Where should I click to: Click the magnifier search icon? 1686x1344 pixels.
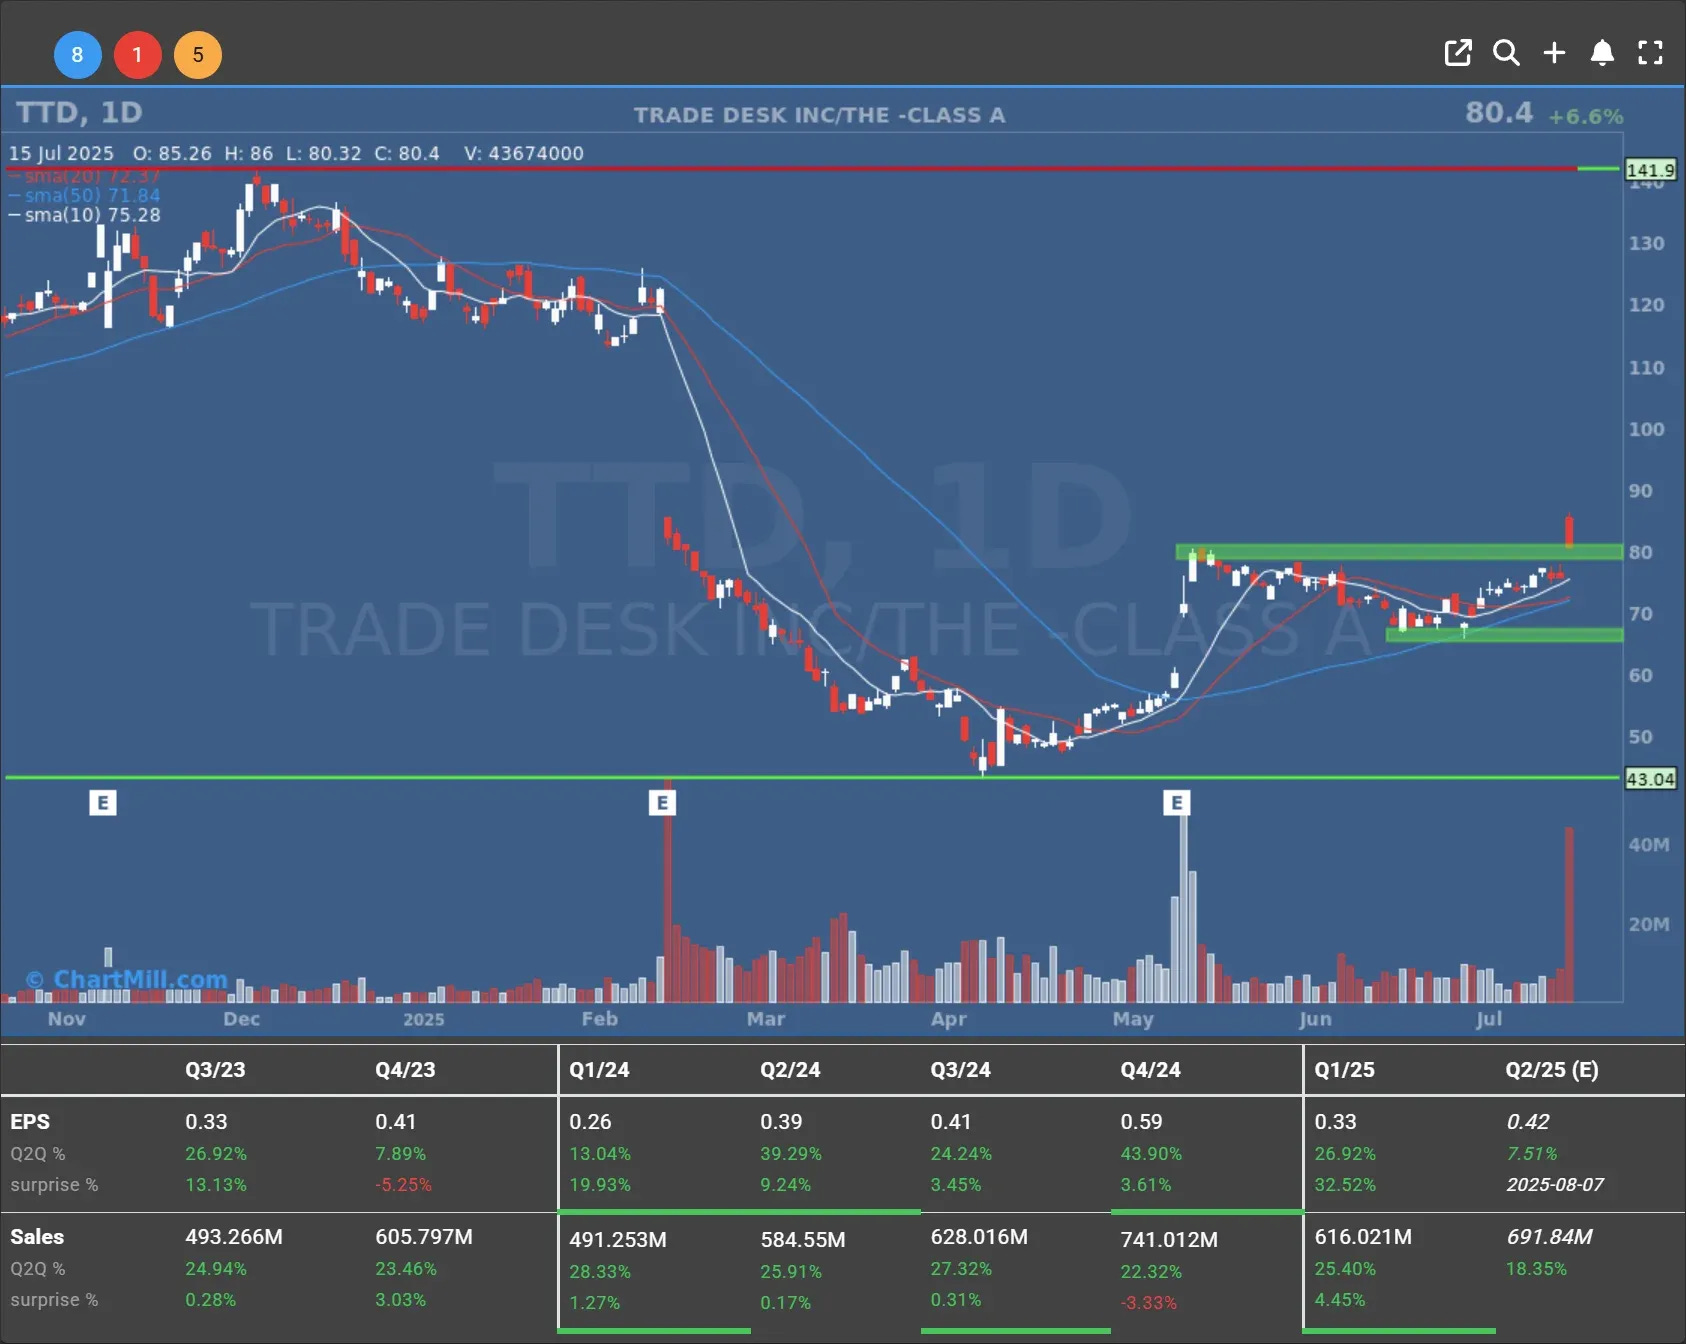click(x=1506, y=53)
